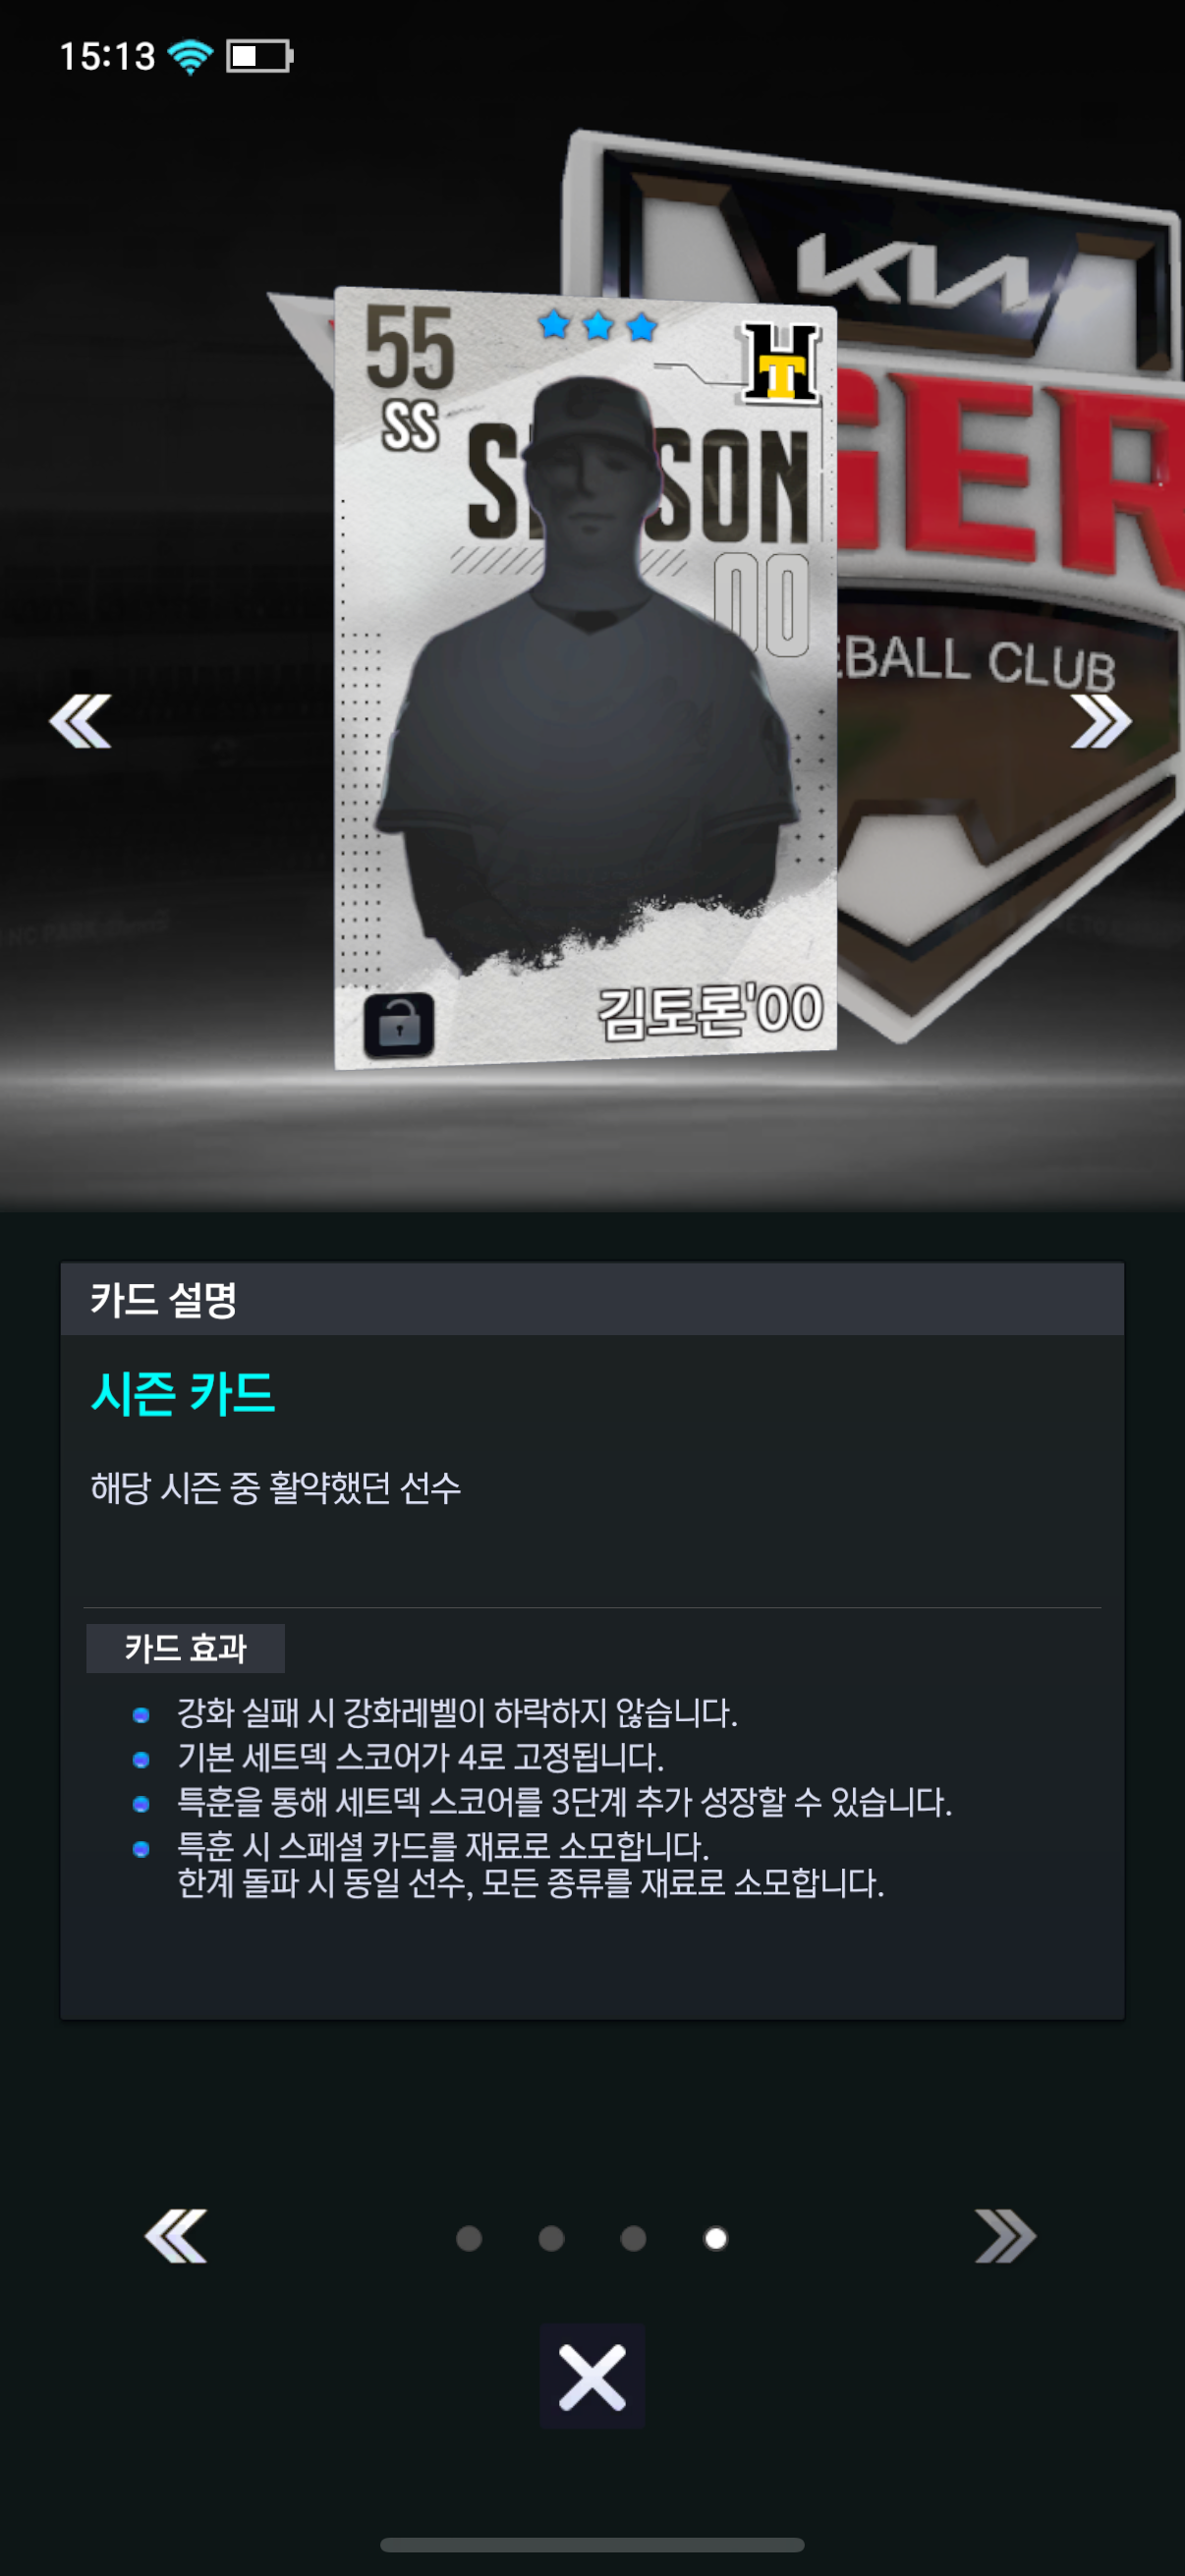Show the next card with the right double arrow beside the card
1185x2576 pixels.
coord(1101,720)
